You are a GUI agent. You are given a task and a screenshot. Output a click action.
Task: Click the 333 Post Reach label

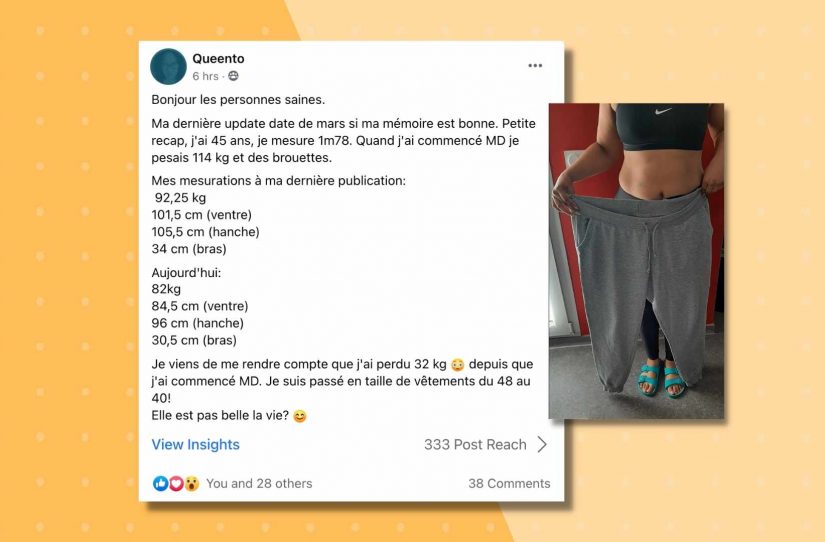click(x=475, y=445)
